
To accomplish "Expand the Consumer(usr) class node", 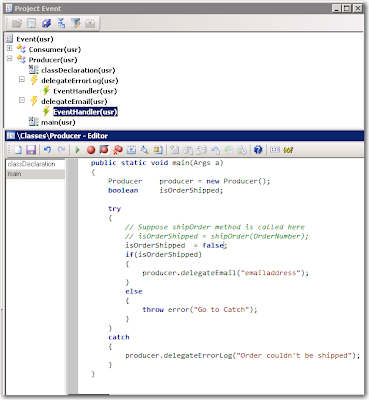I will click(x=9, y=48).
